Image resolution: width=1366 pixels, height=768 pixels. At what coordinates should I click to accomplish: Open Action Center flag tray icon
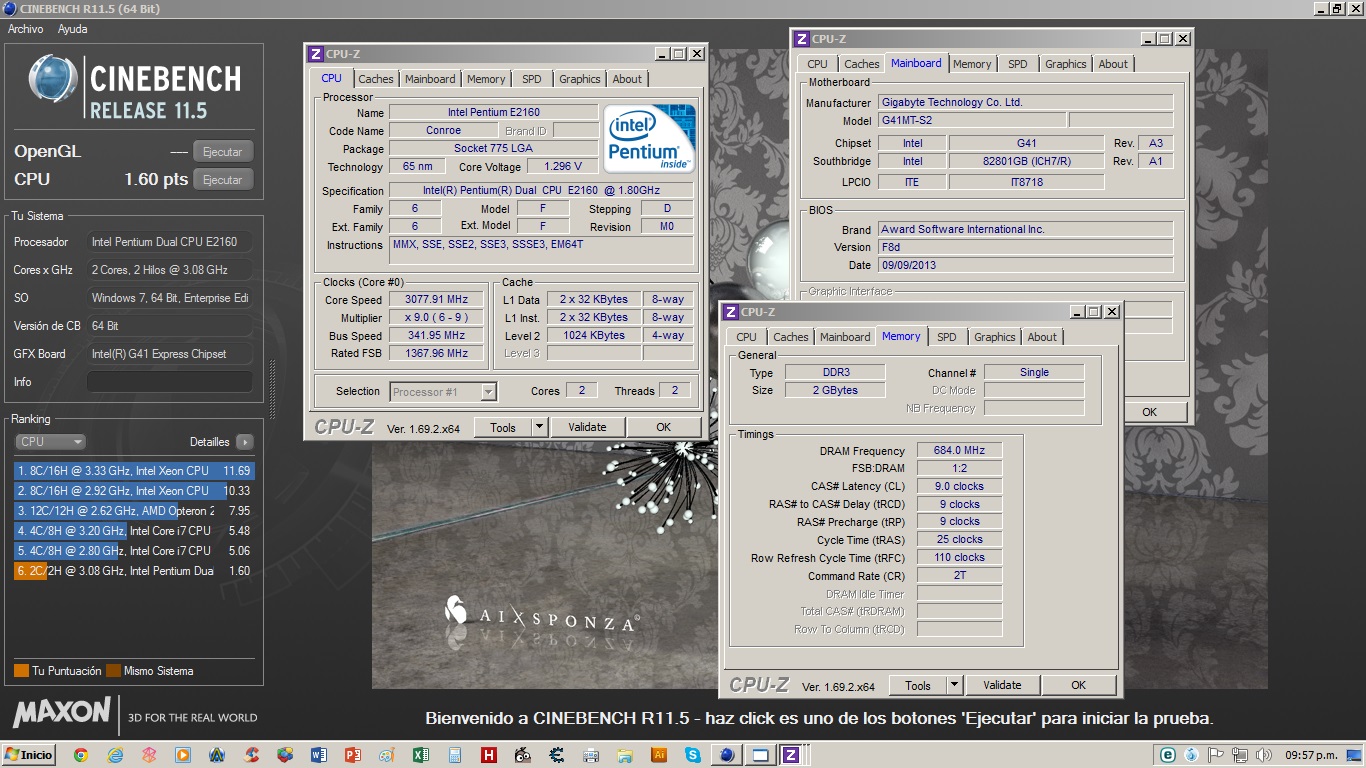(x=1216, y=755)
